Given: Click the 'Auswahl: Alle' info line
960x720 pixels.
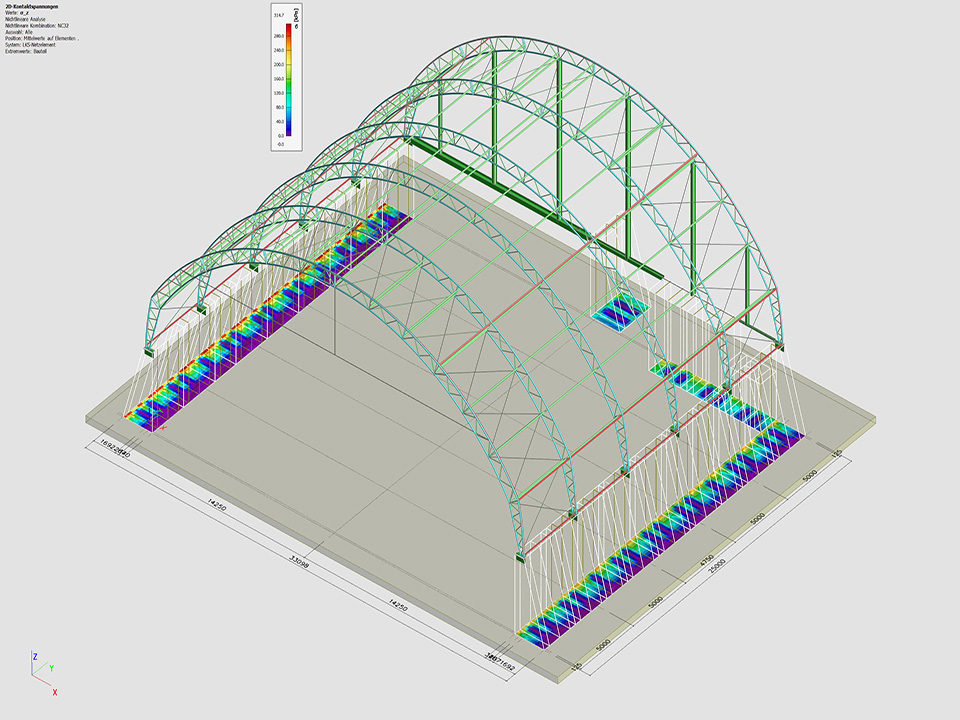Looking at the screenshot, I should pyautogui.click(x=20, y=32).
